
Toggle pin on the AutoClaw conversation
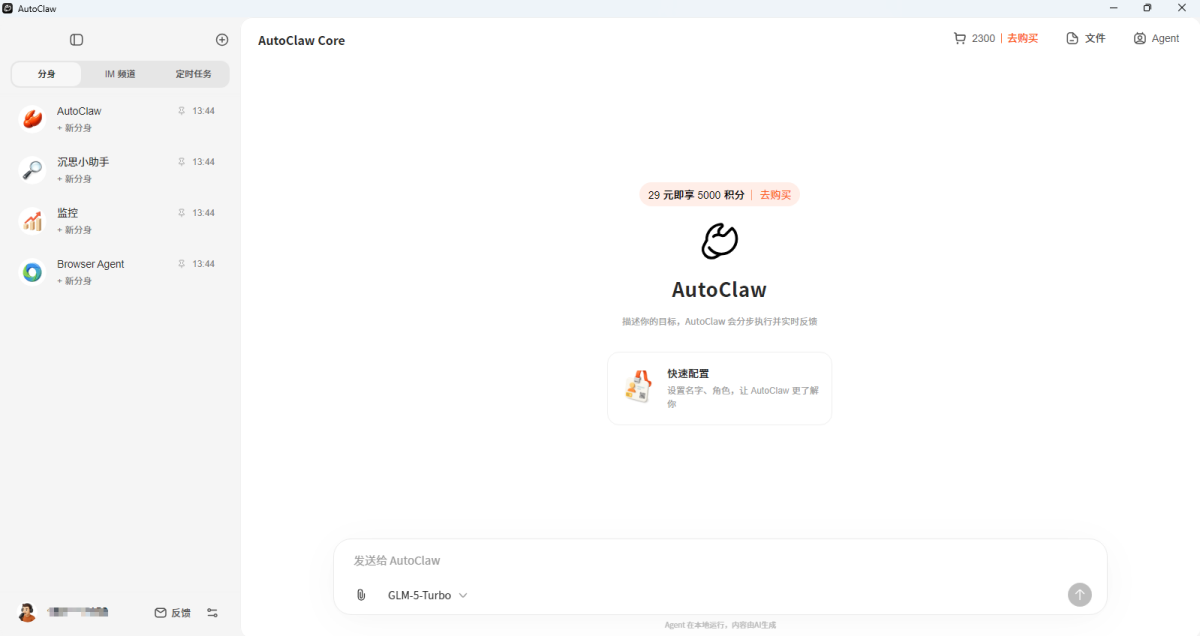pyautogui.click(x=181, y=111)
